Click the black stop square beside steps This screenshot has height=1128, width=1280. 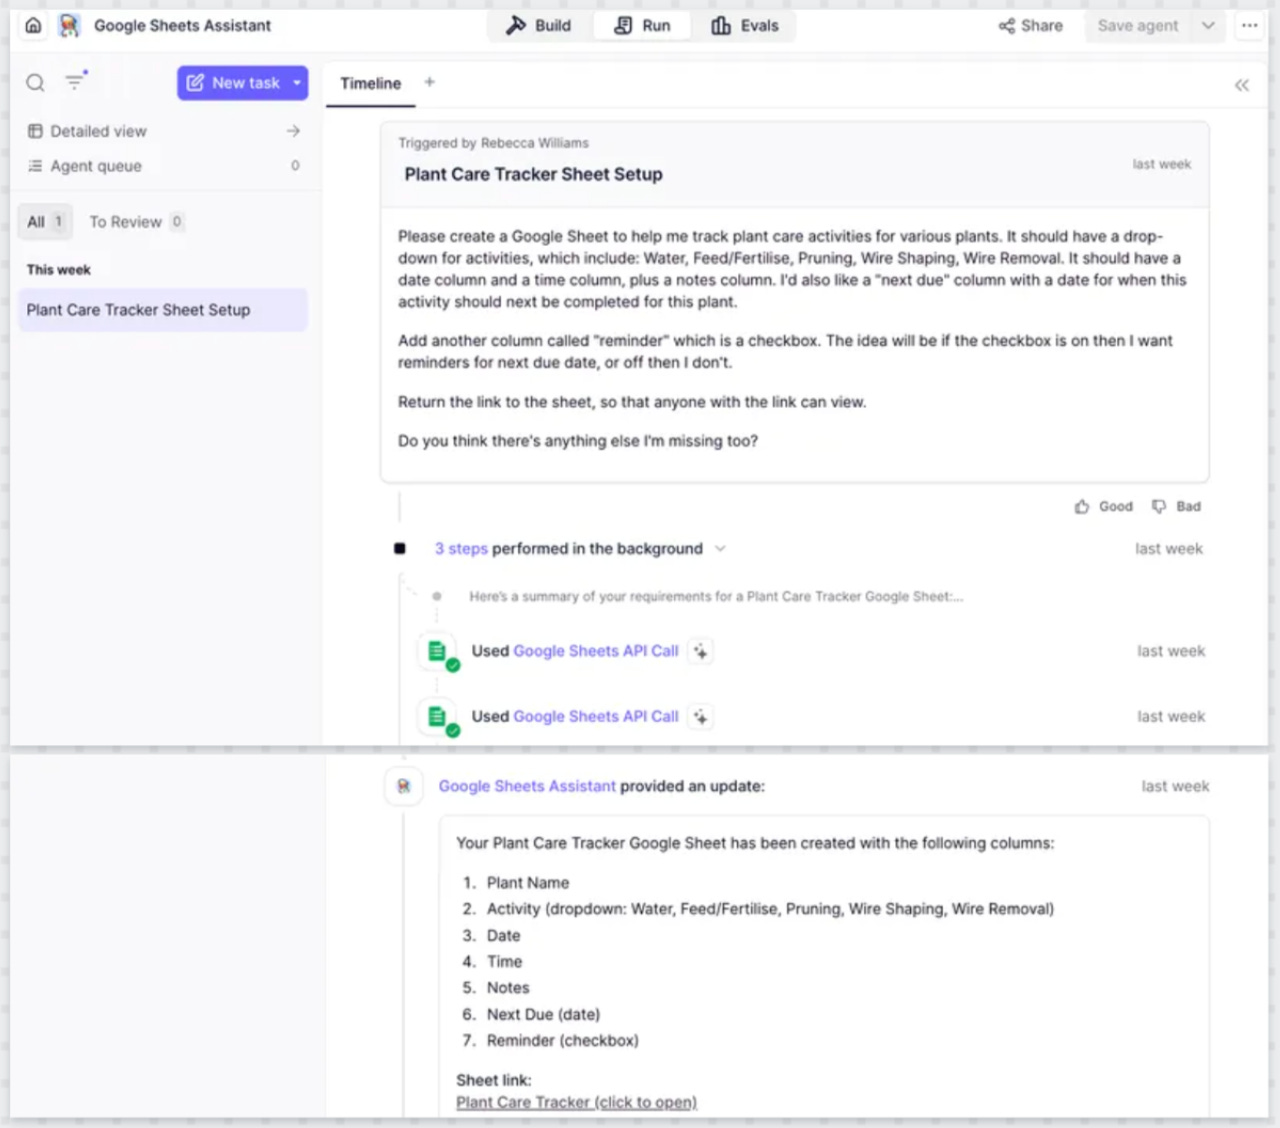click(x=400, y=549)
